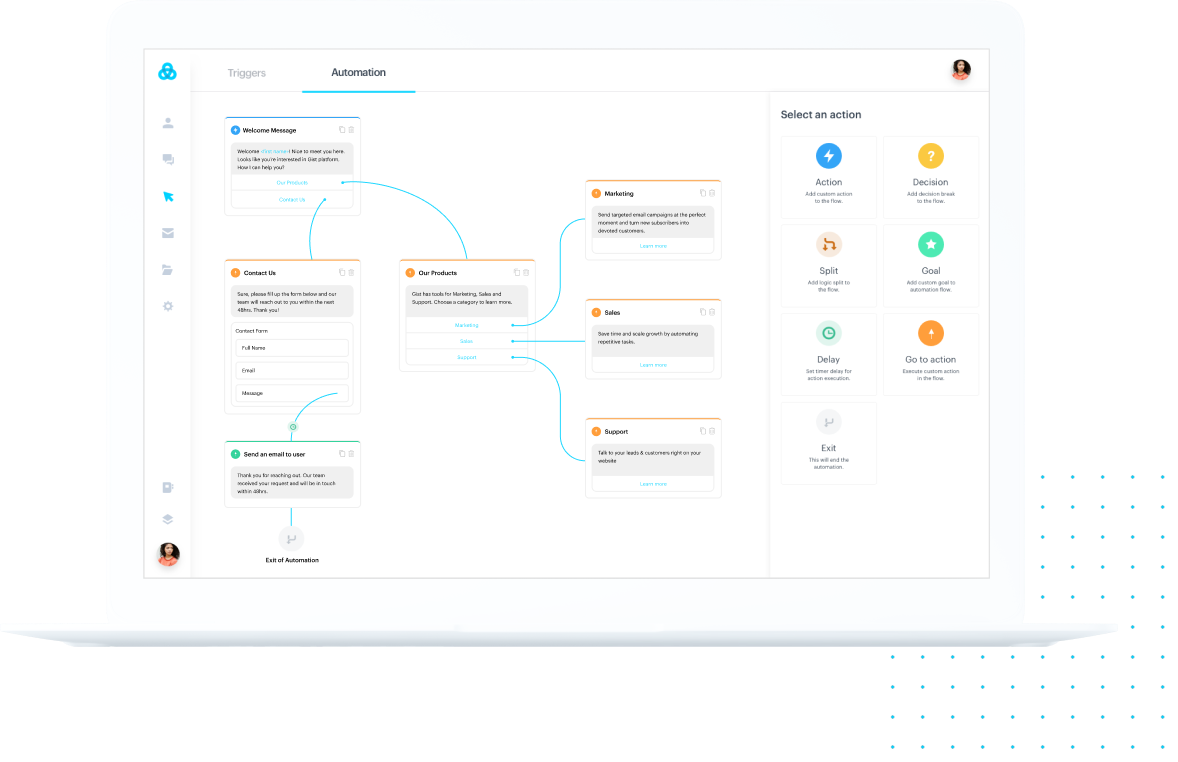Select the Decision action icon
This screenshot has height=762, width=1178.
(930, 156)
